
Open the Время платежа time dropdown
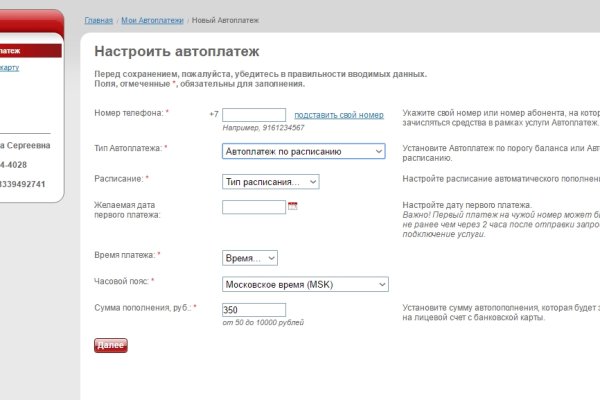[250, 258]
